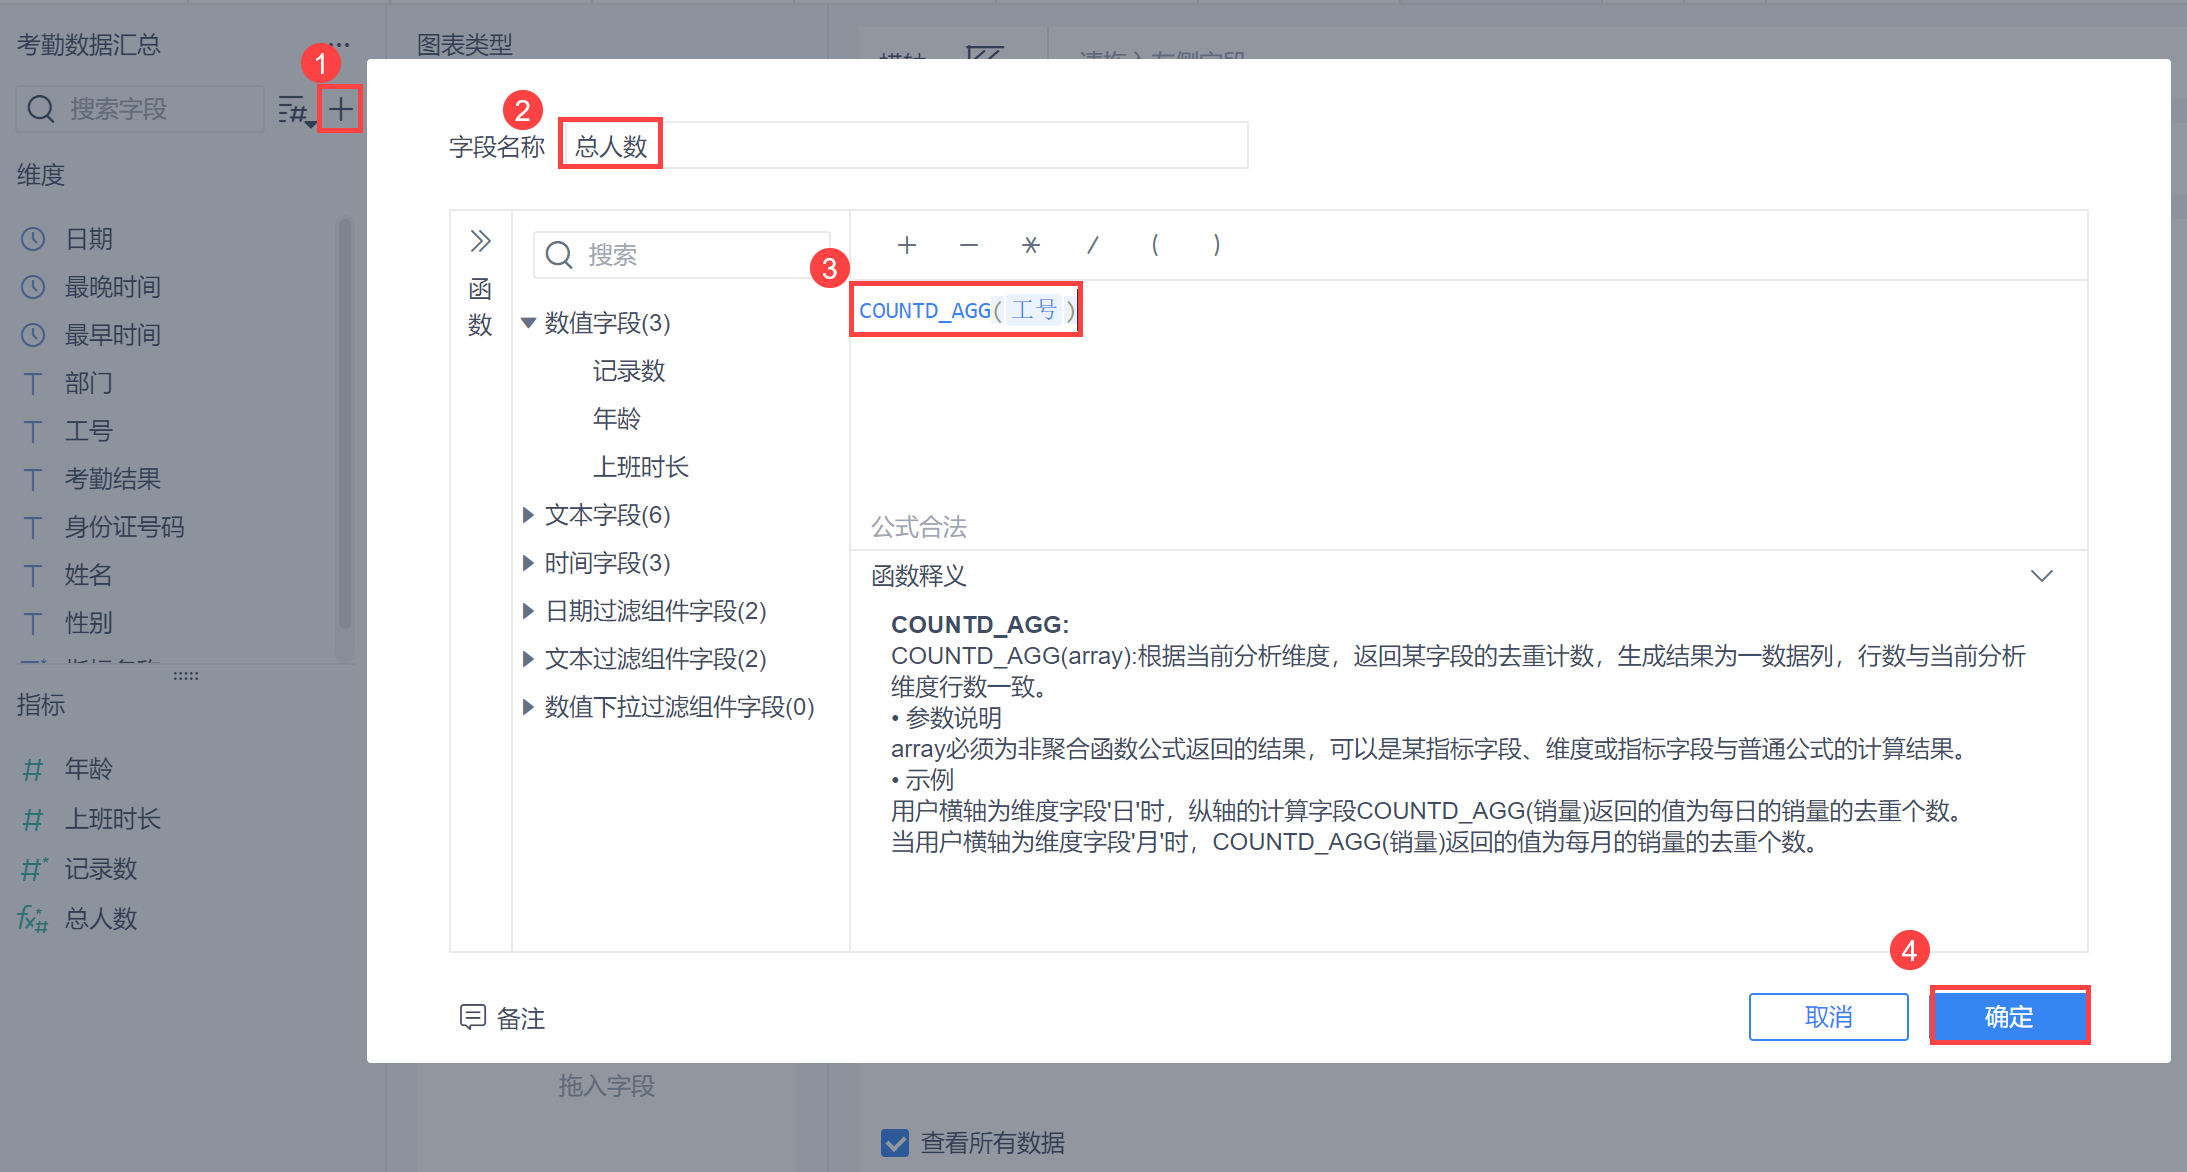Collapse the 函数释义 section chevron
The image size is (2187, 1172).
point(2041,576)
